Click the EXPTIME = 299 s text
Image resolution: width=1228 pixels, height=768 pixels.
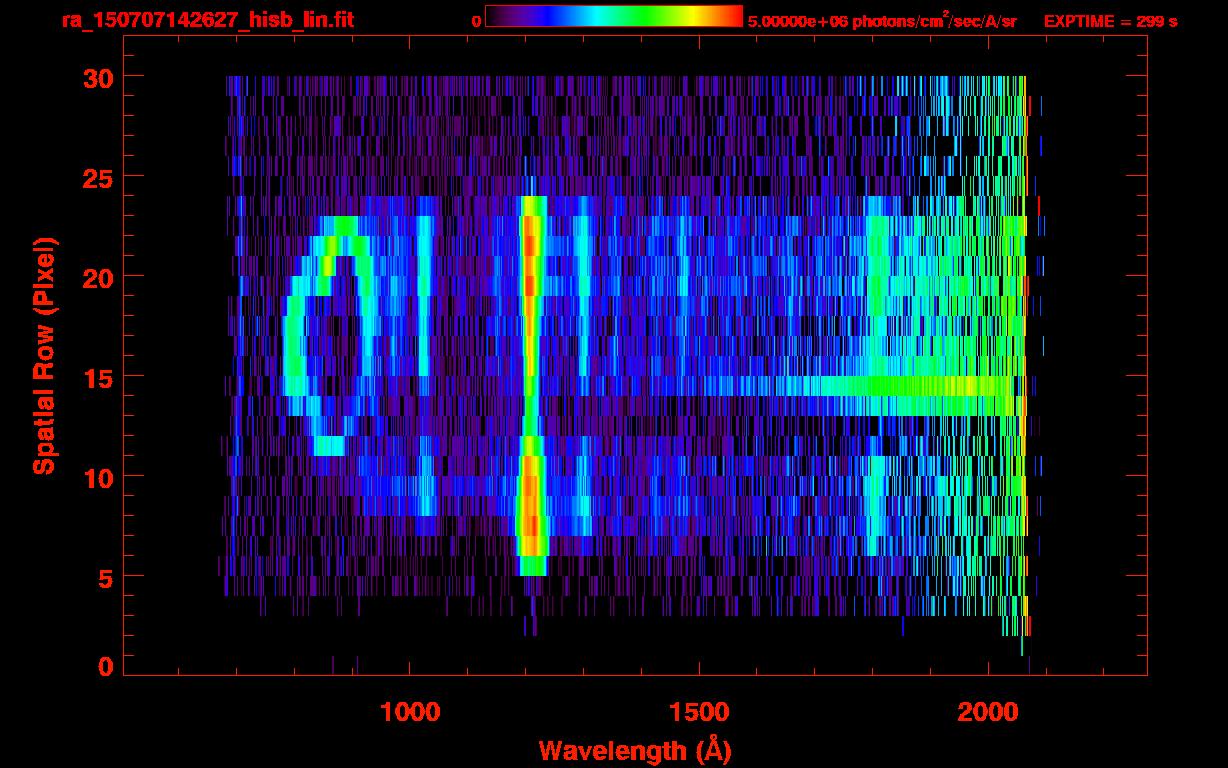(x=1110, y=21)
